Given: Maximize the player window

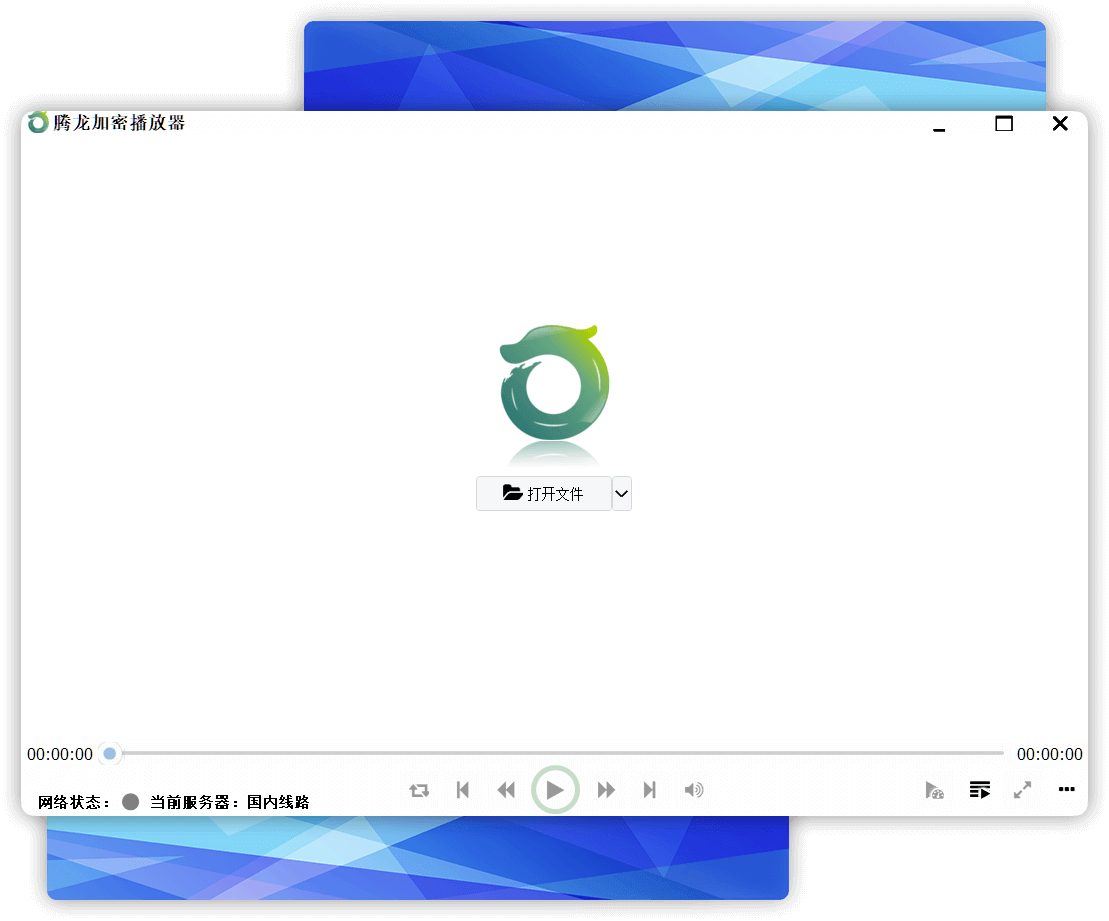Looking at the screenshot, I should pos(1004,124).
